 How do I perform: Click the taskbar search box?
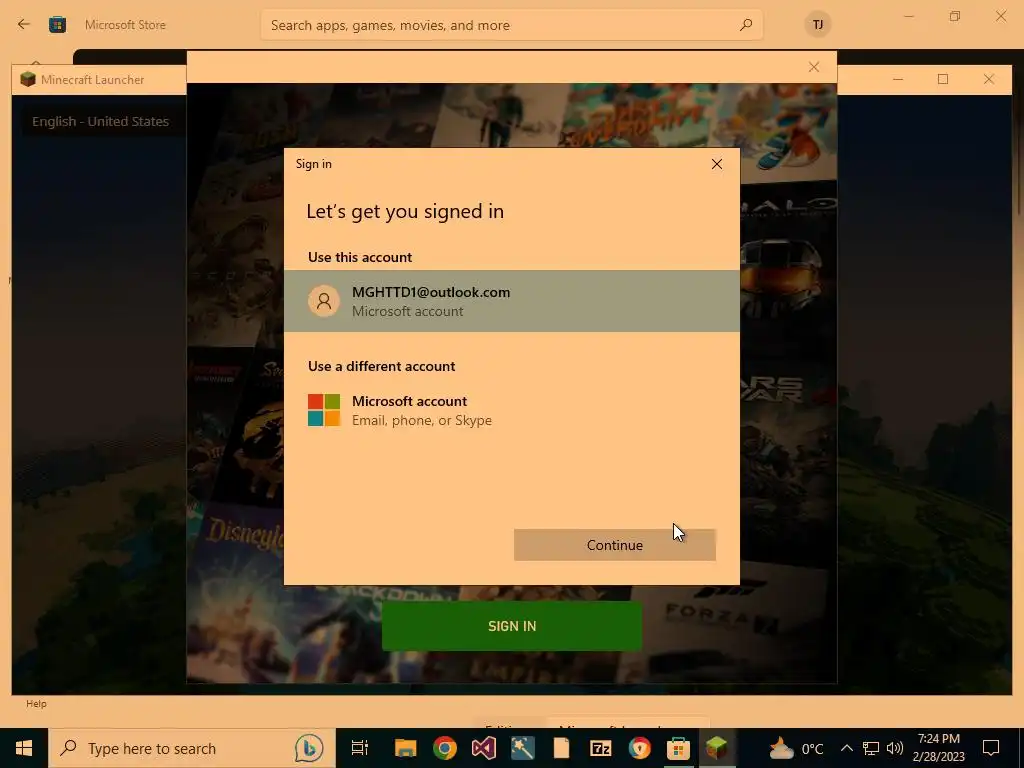[x=192, y=748]
